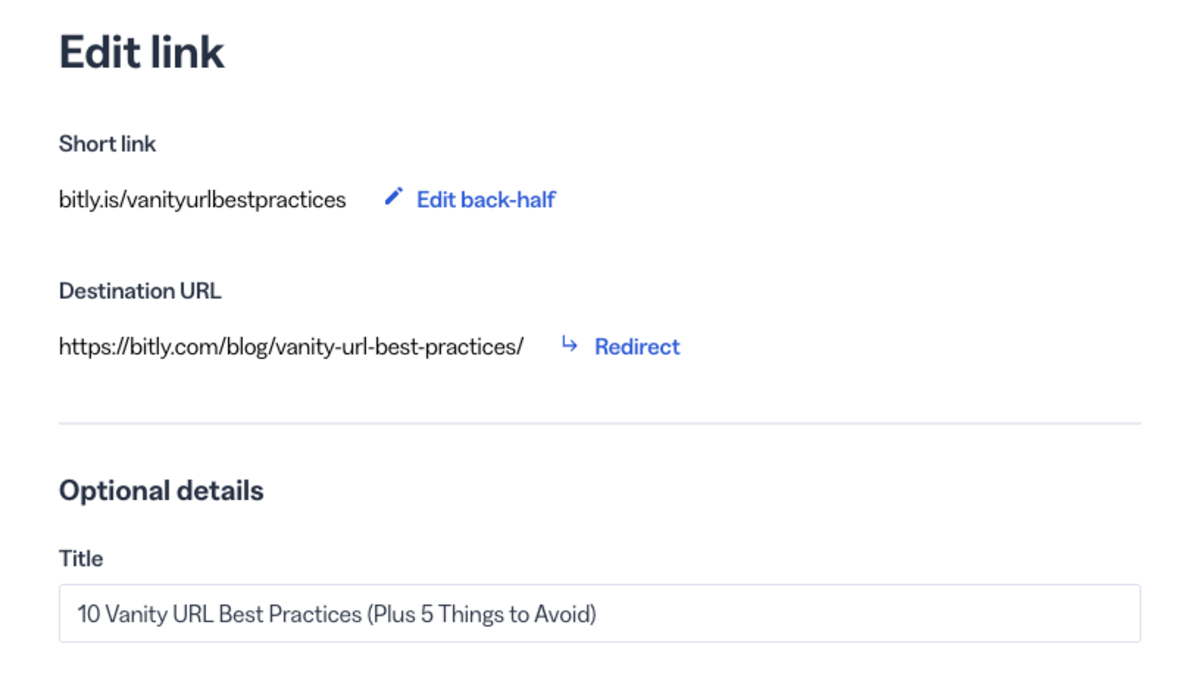Click the divider line above Optional details

click(x=600, y=424)
